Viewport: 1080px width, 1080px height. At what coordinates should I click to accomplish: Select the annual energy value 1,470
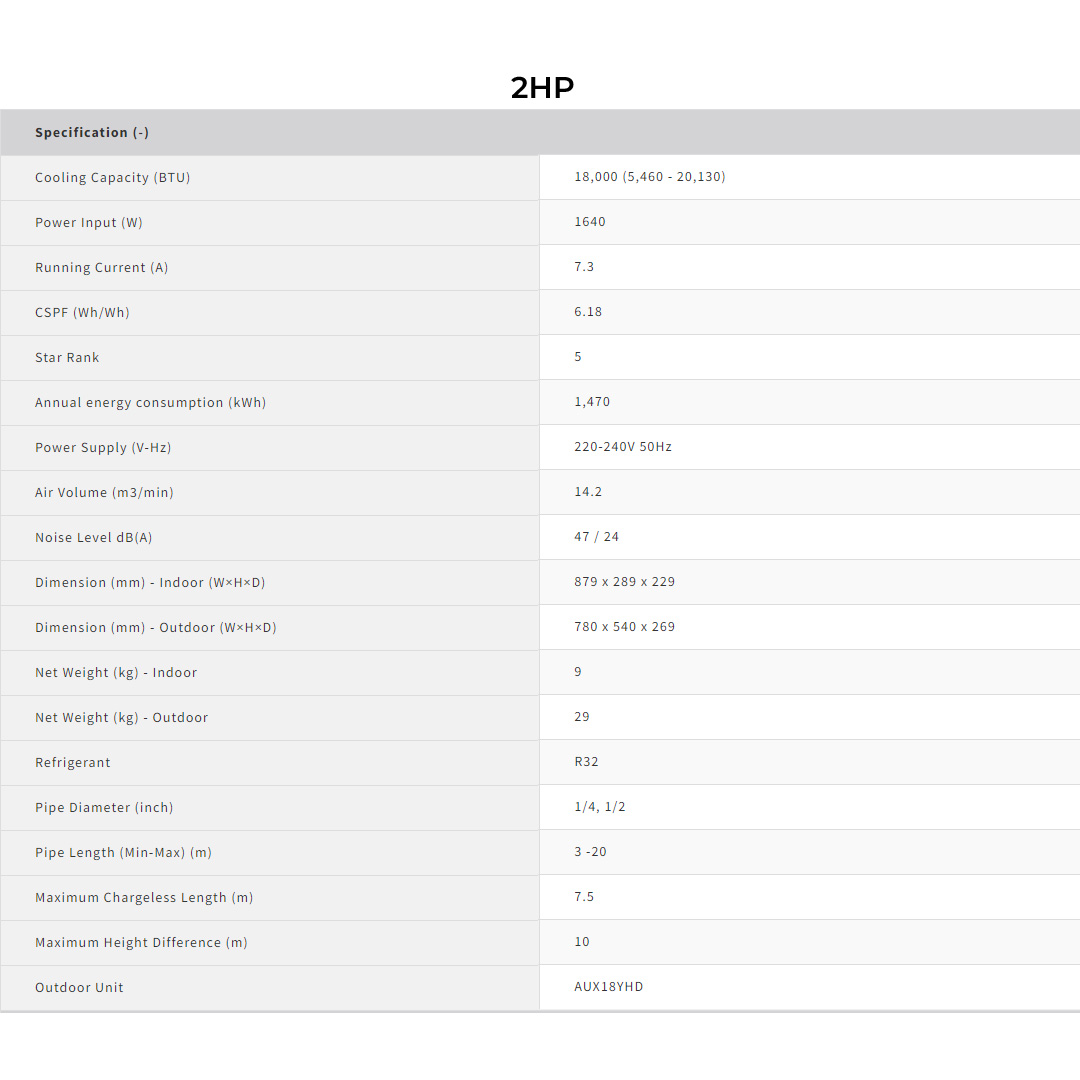pyautogui.click(x=592, y=402)
